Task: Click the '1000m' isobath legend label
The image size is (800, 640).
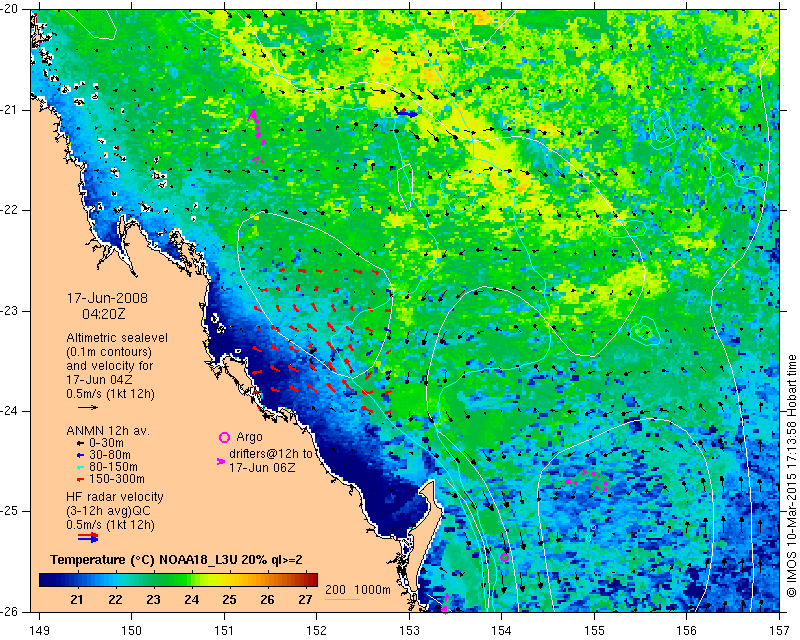Action: point(372,590)
